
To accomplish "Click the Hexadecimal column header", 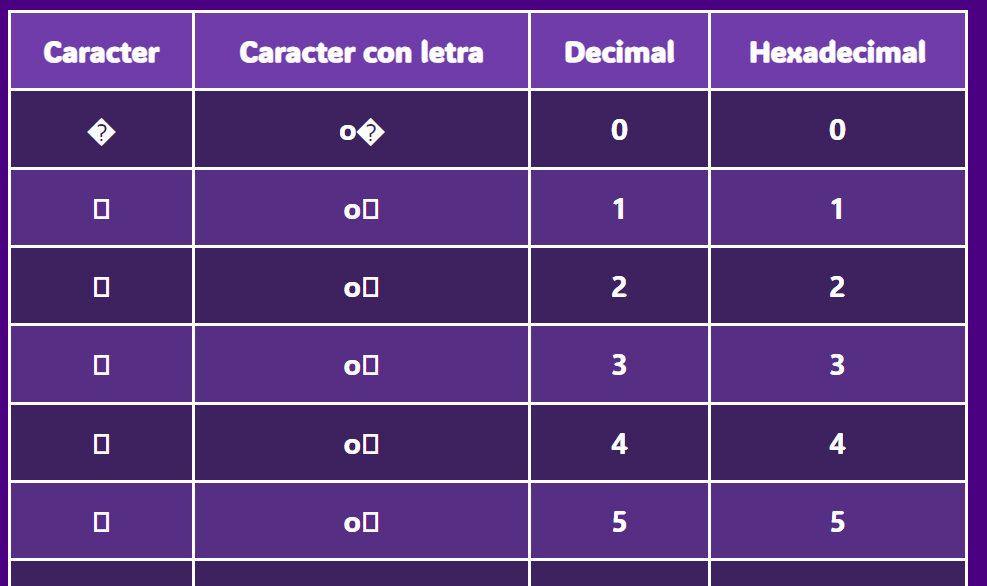I will pyautogui.click(x=837, y=52).
